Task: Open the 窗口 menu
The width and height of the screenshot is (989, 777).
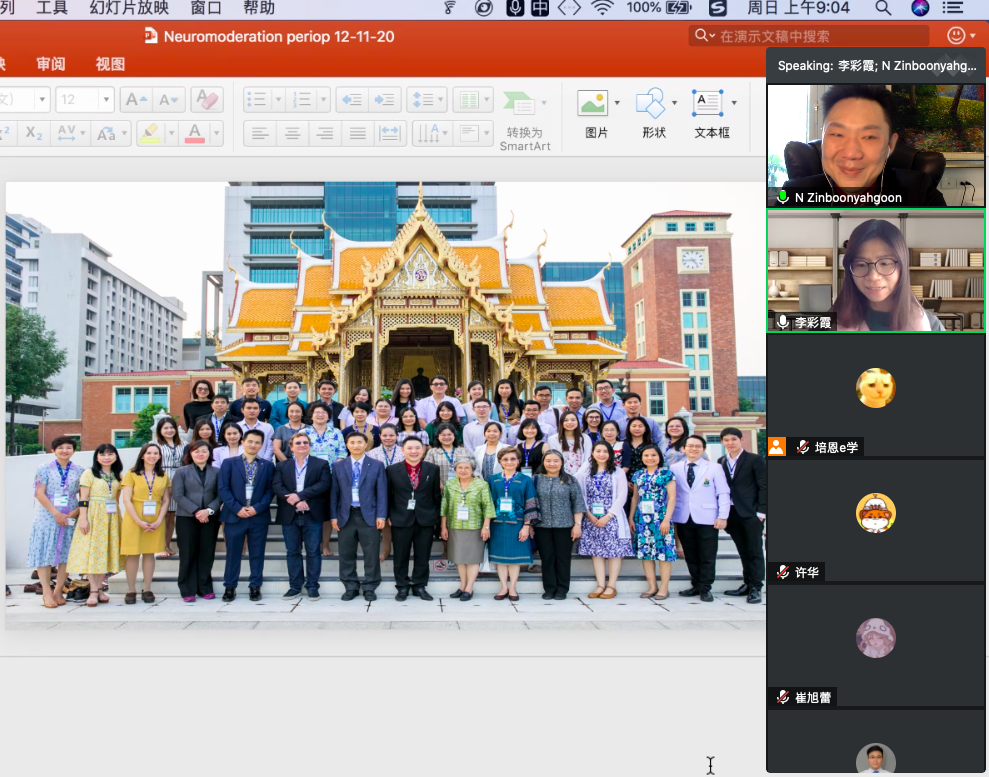Action: tap(206, 8)
